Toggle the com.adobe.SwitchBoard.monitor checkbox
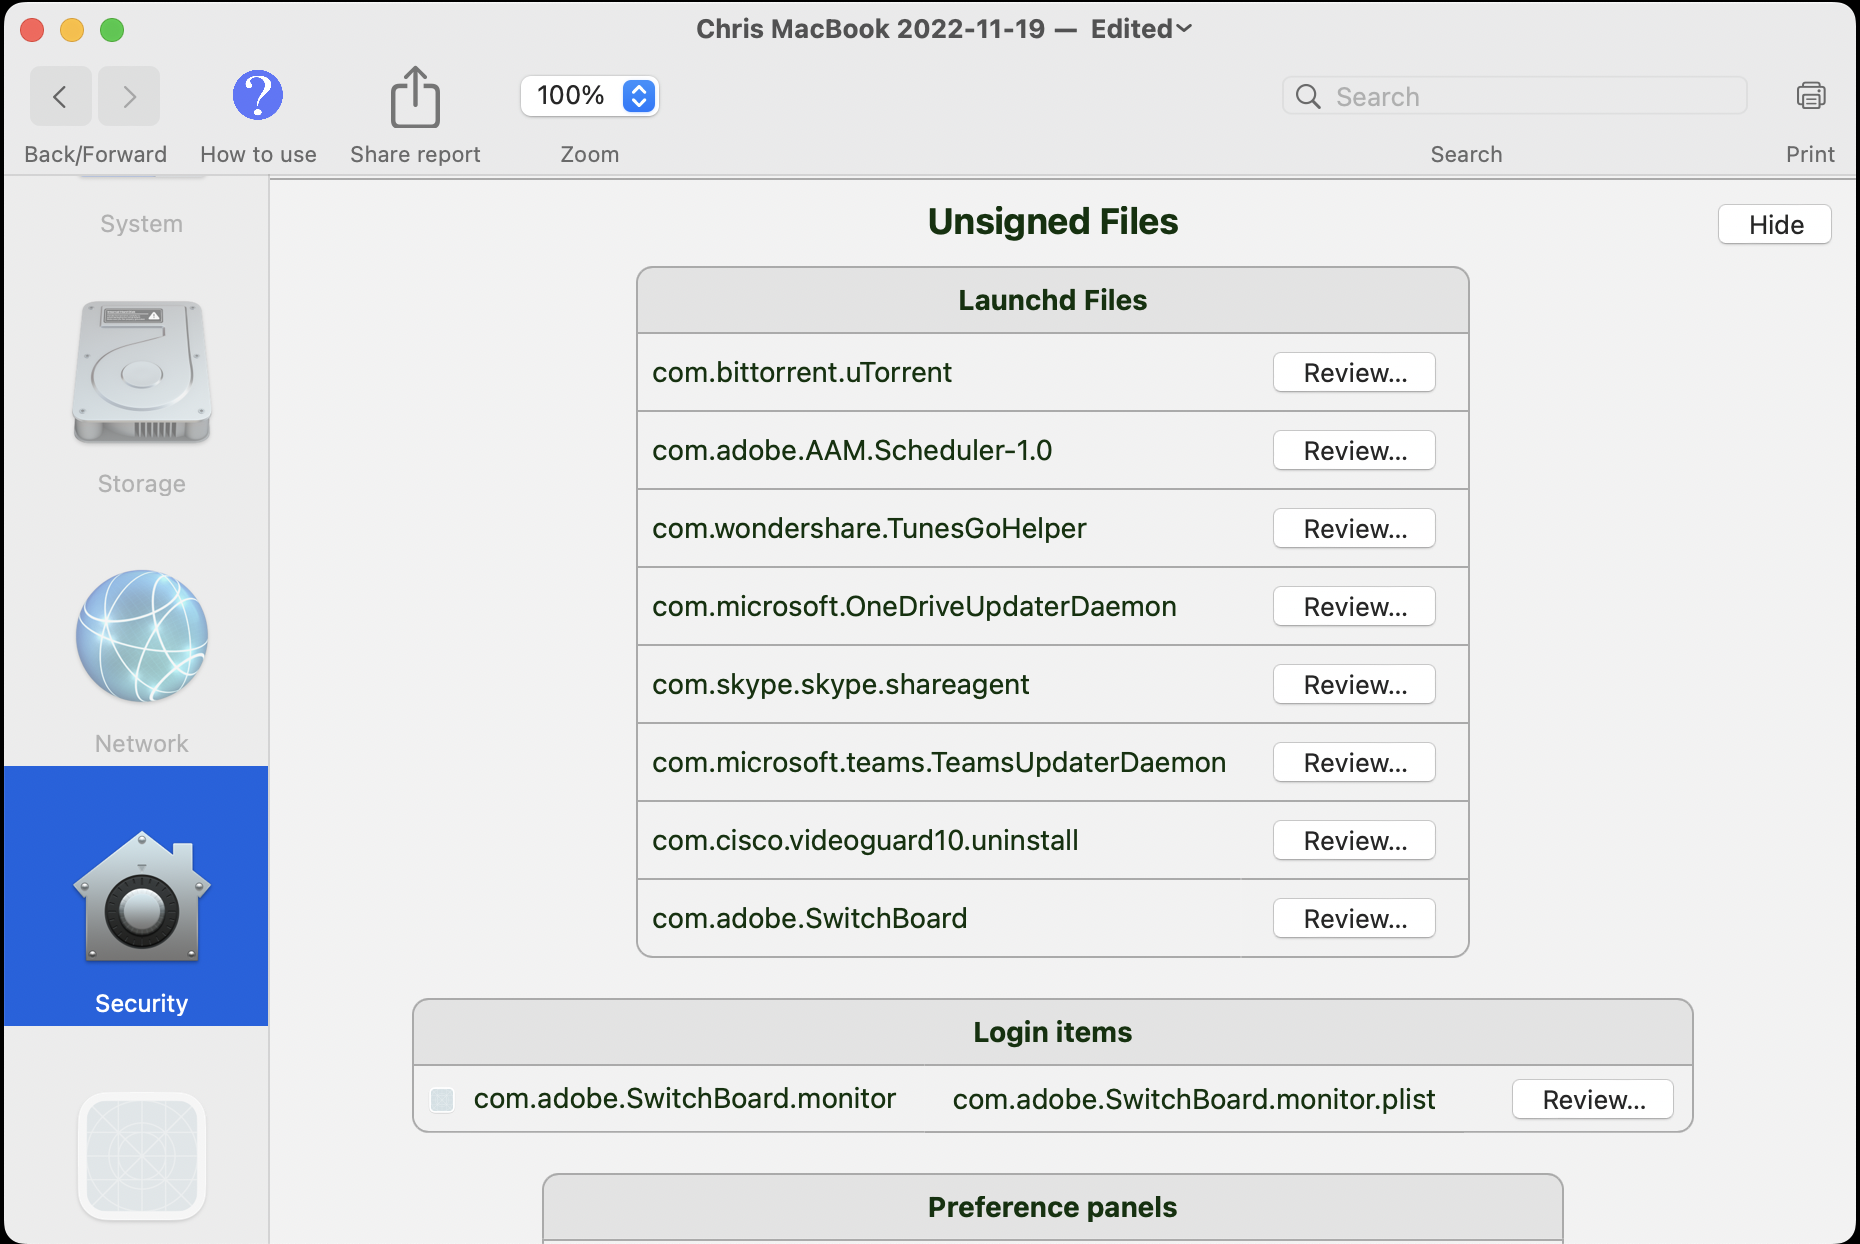This screenshot has width=1860, height=1244. [442, 1100]
